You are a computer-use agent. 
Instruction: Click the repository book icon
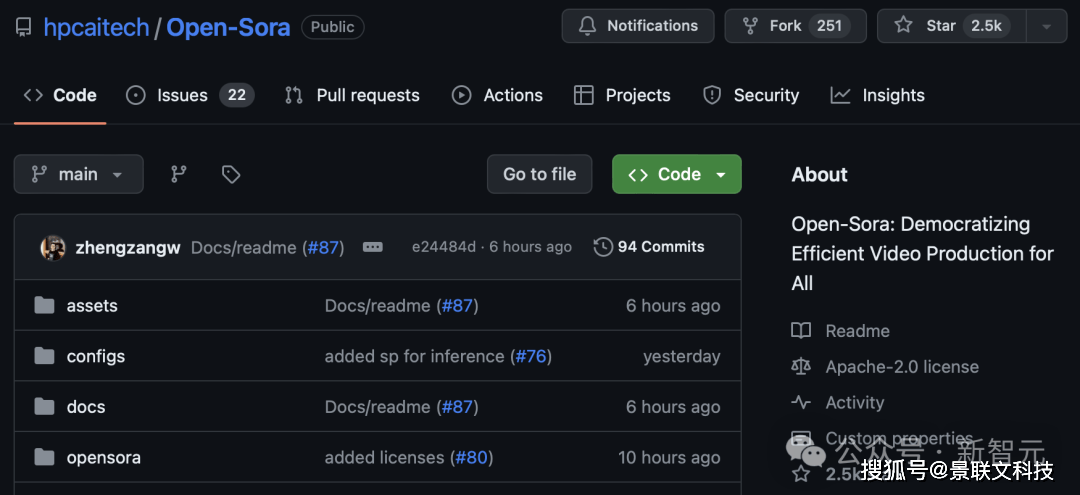click(x=23, y=27)
